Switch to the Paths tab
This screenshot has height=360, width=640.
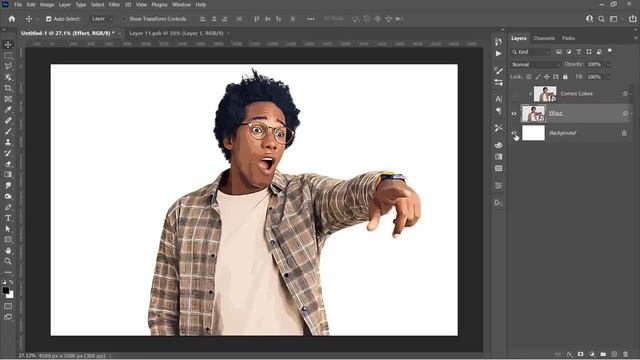568,38
